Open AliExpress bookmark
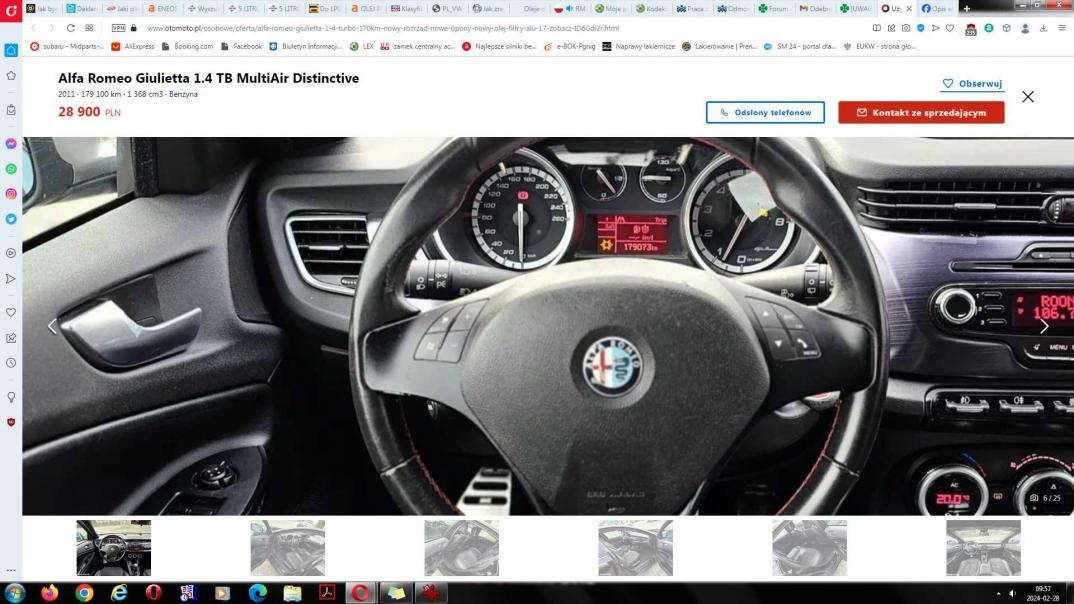 [x=133, y=47]
